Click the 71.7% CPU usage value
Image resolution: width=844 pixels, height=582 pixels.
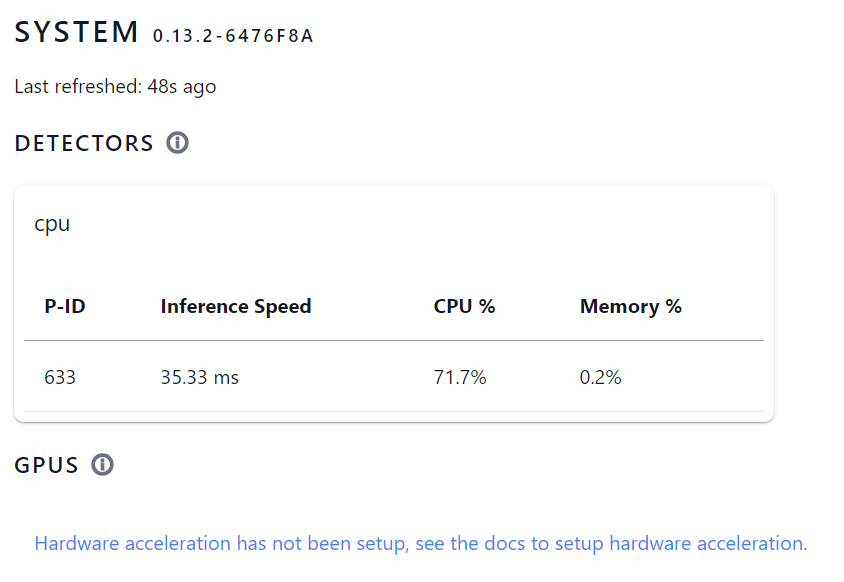coord(460,377)
